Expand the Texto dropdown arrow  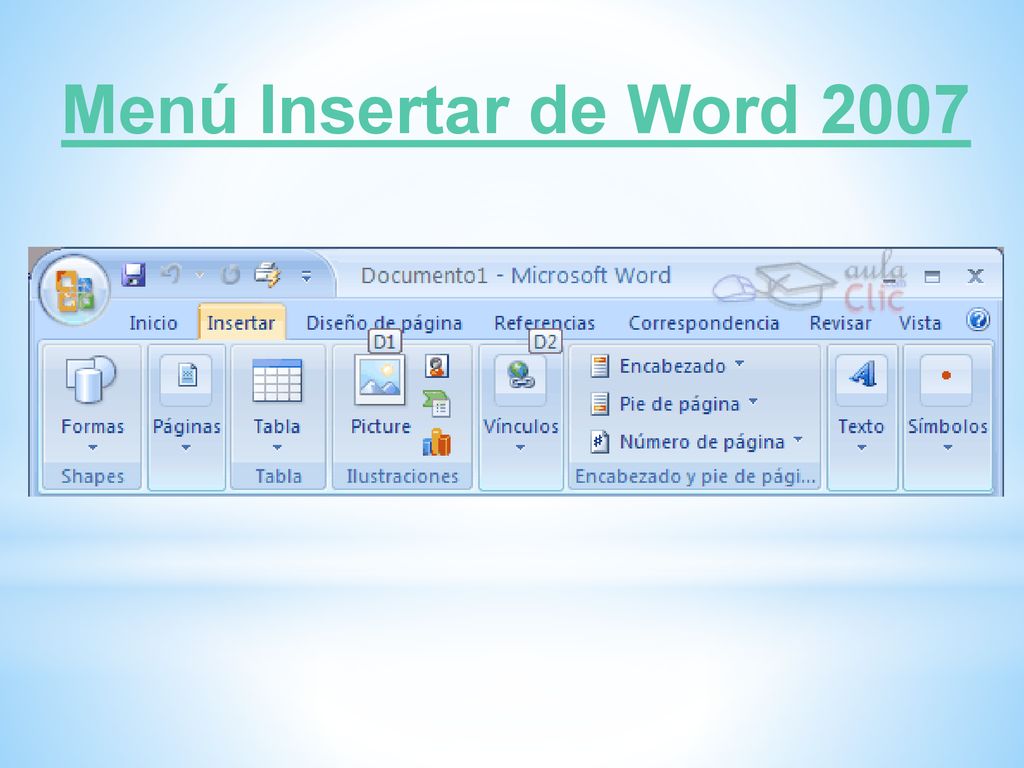861,448
